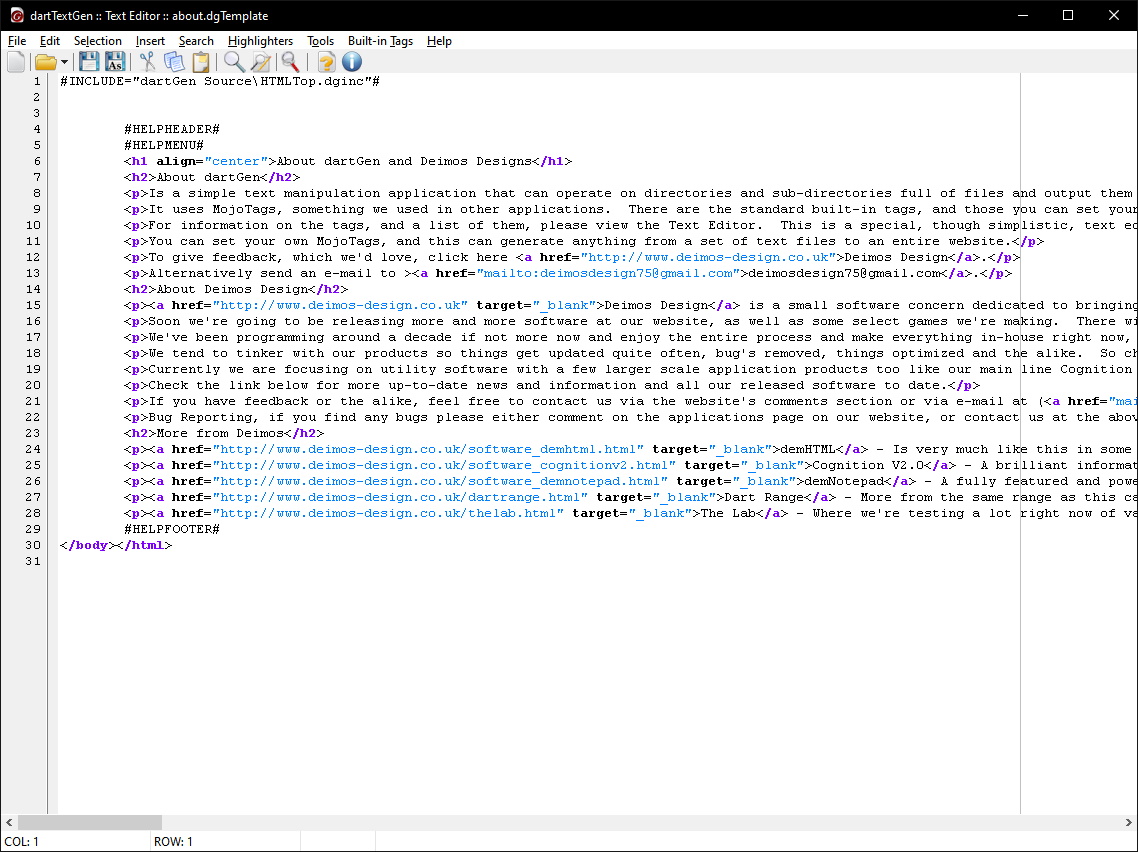Copy selection using the copy icon
Image resolution: width=1138 pixels, height=852 pixels.
(x=173, y=62)
